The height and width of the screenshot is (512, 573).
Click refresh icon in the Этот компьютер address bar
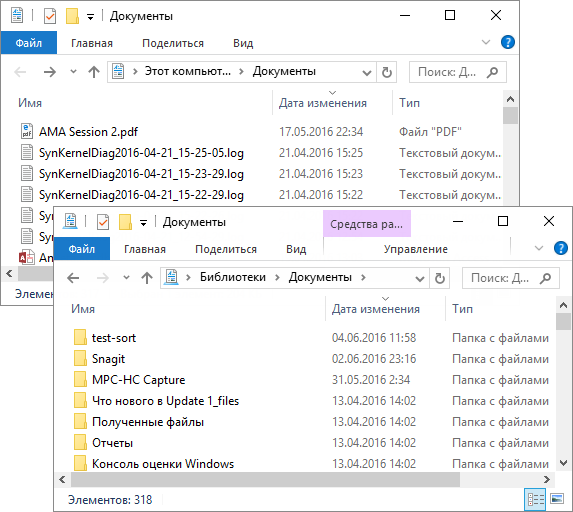coord(387,72)
